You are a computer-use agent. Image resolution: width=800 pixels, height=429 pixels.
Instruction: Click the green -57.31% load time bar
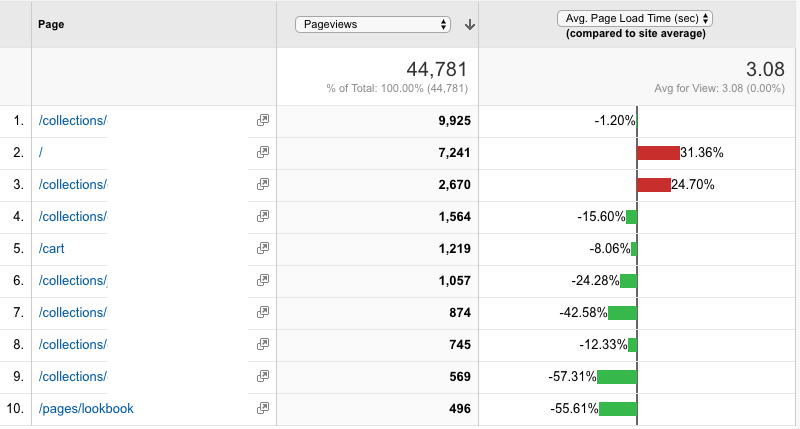click(x=617, y=376)
